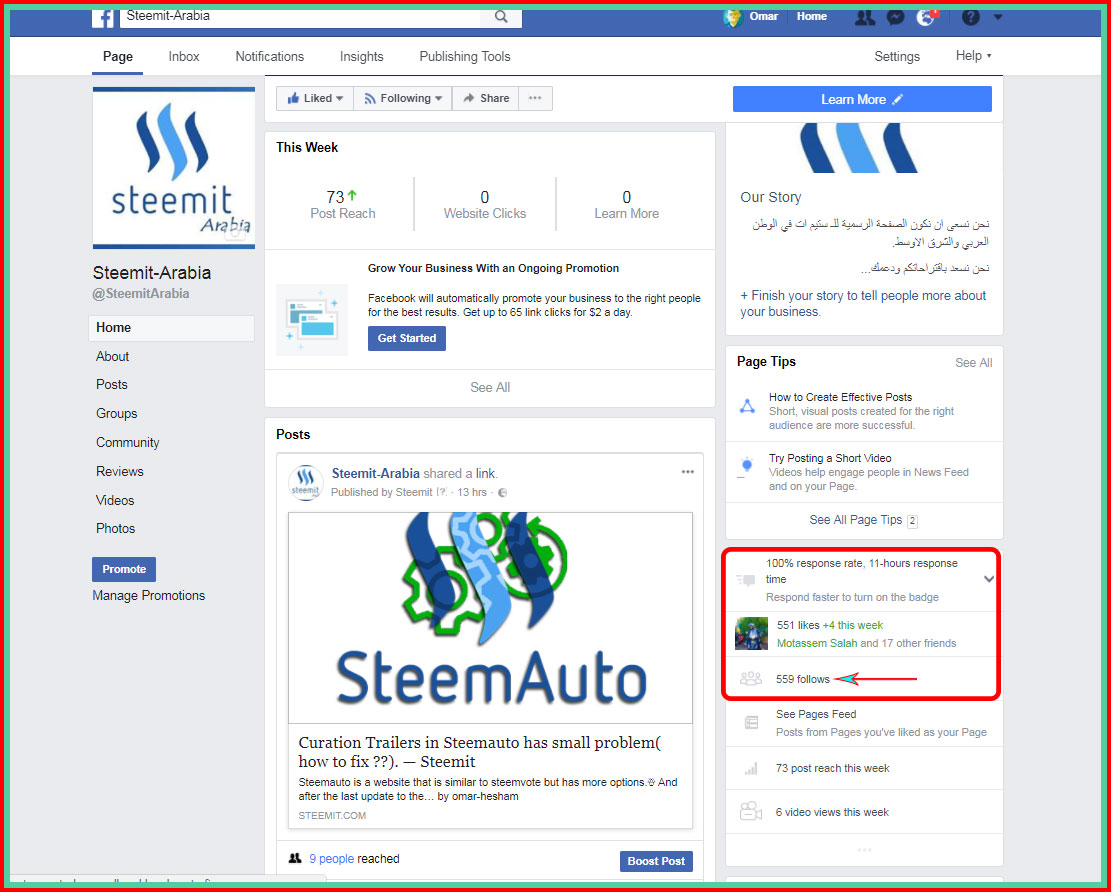
Task: Open the globe notifications icon
Action: 926,17
